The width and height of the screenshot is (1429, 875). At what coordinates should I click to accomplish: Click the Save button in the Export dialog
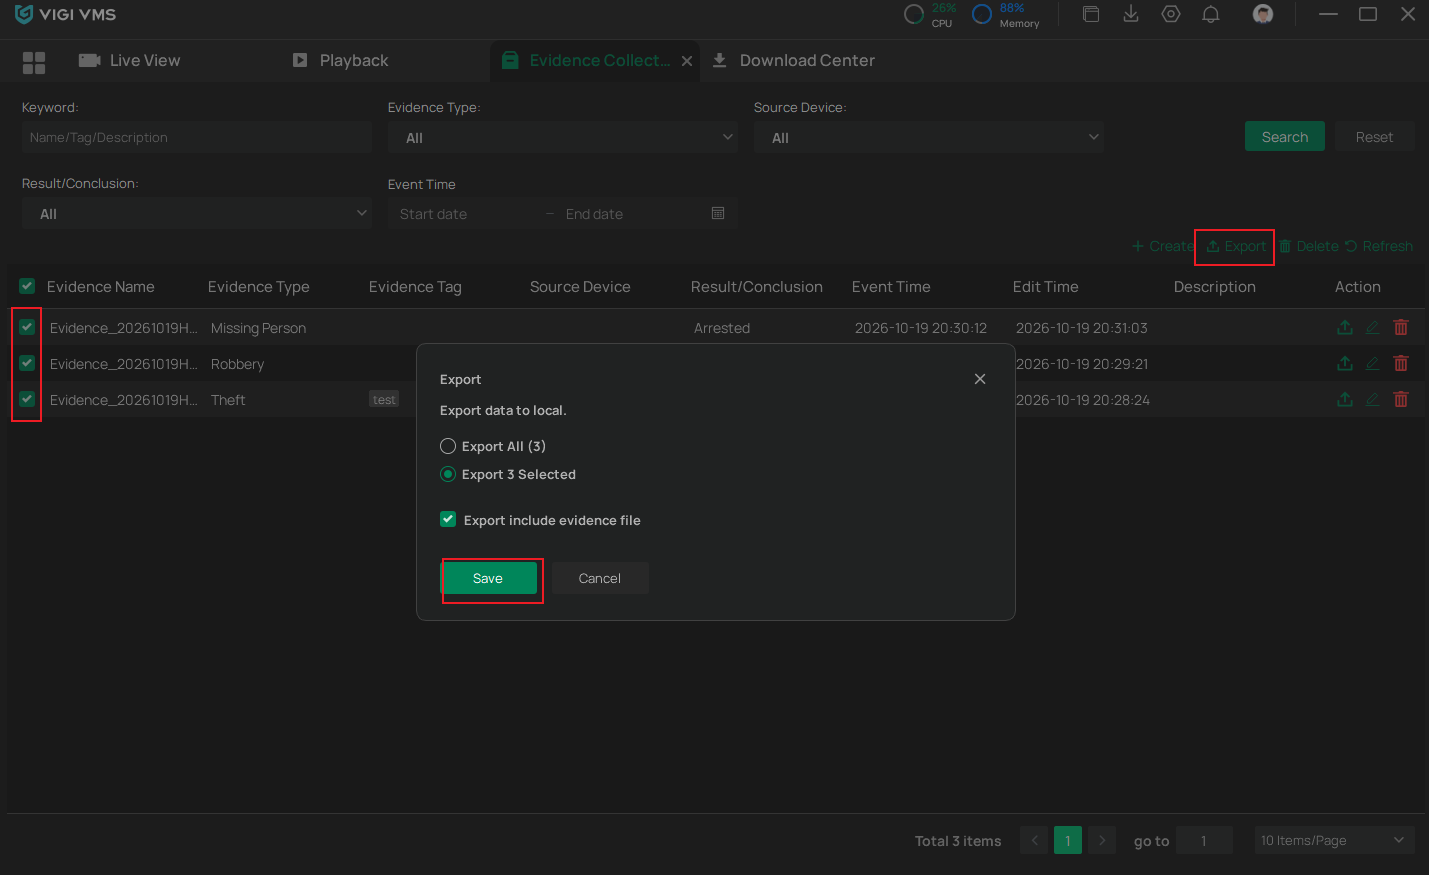click(x=489, y=578)
